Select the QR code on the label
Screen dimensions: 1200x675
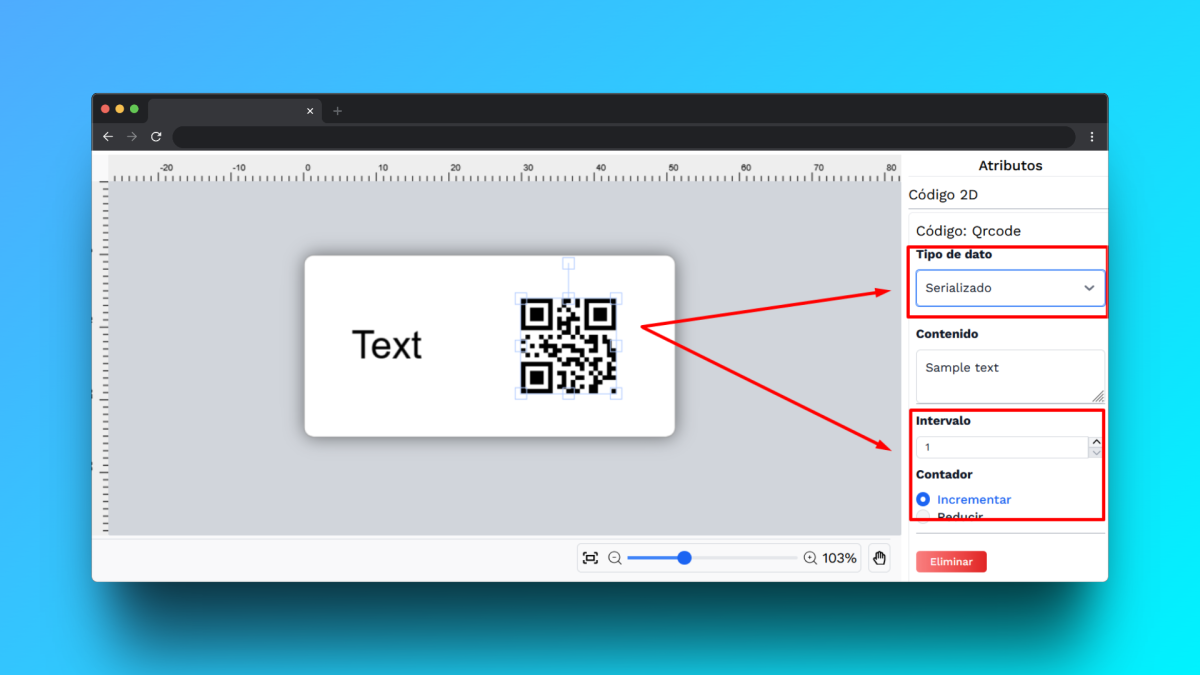pyautogui.click(x=568, y=345)
